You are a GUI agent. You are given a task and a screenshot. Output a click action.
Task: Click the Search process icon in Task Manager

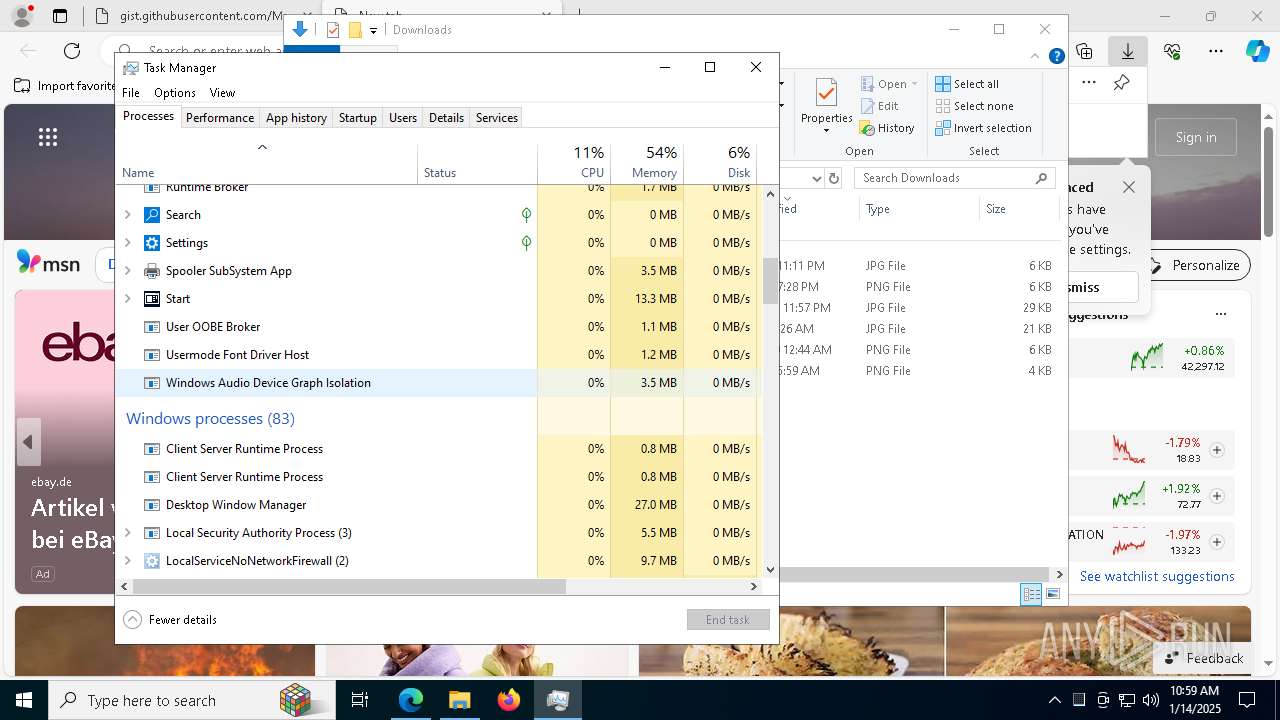[152, 215]
